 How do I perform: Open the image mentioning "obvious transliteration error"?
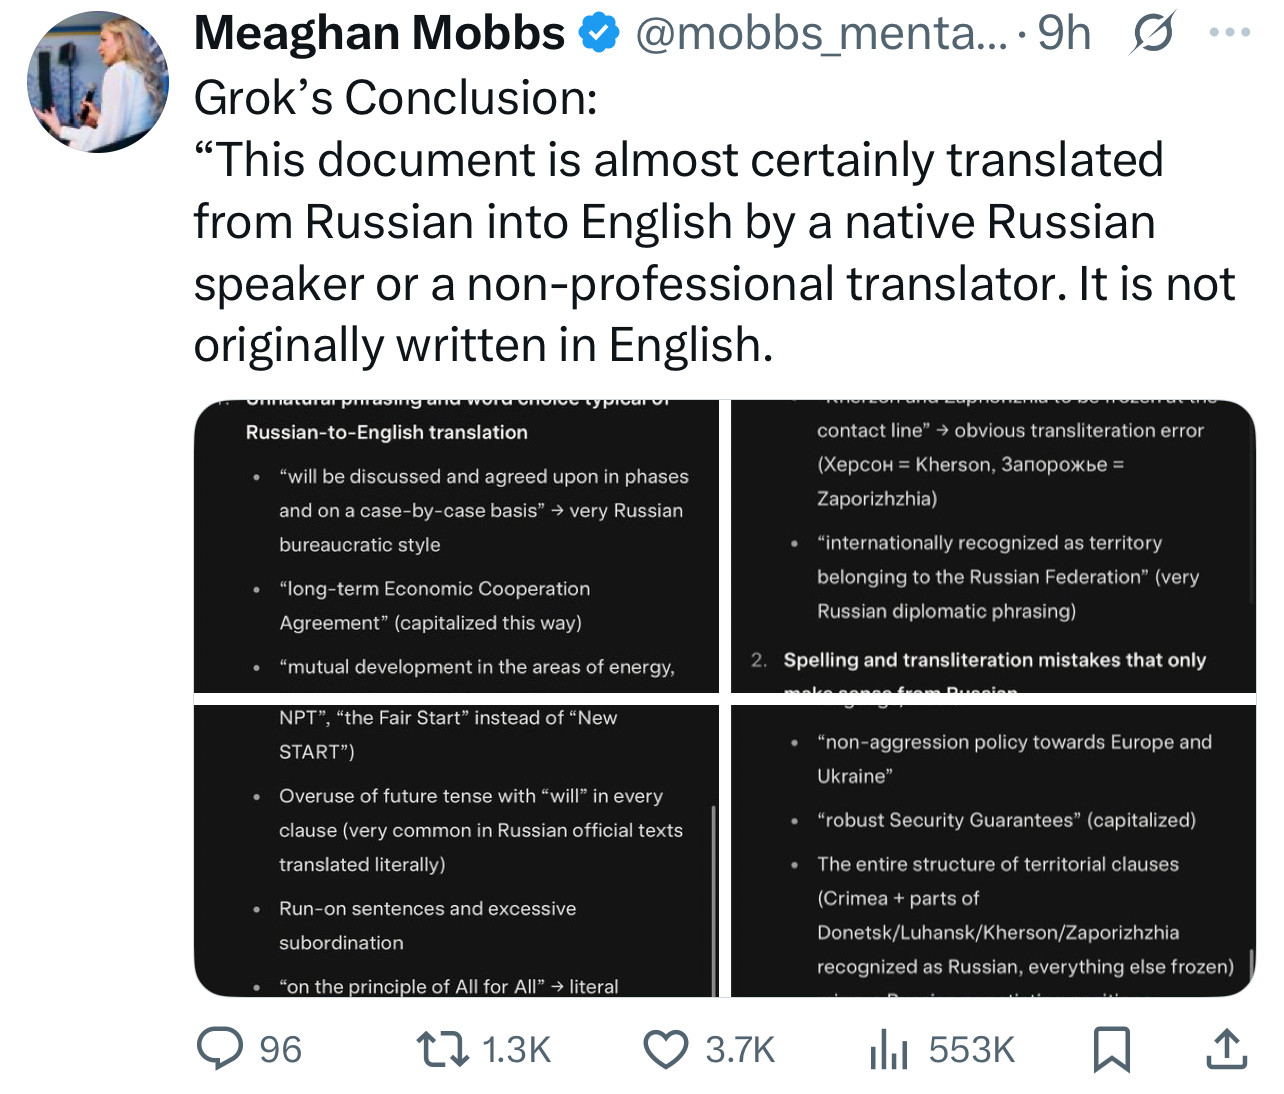pyautogui.click(x=993, y=546)
